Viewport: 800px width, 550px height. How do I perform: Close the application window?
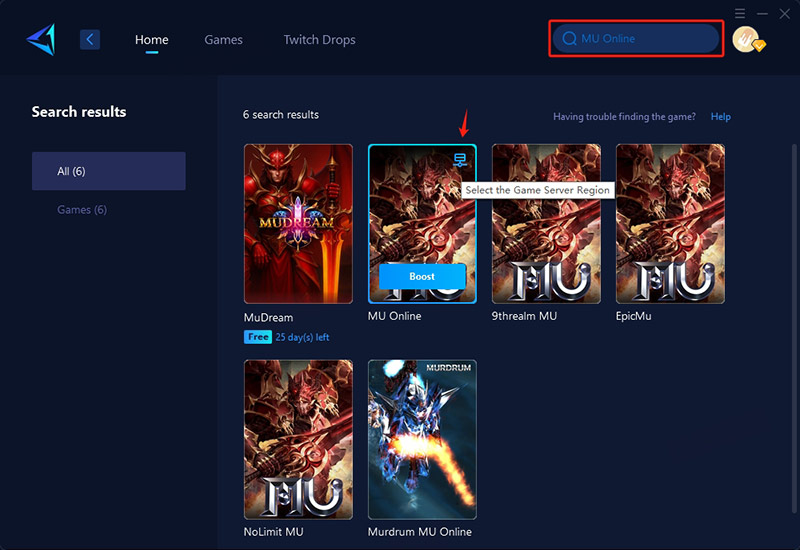(x=785, y=14)
